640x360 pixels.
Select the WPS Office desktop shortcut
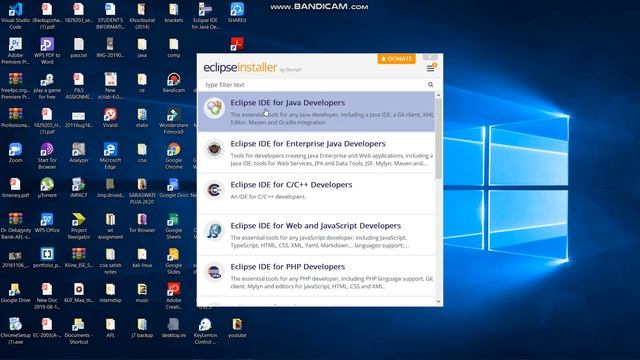coord(47,223)
